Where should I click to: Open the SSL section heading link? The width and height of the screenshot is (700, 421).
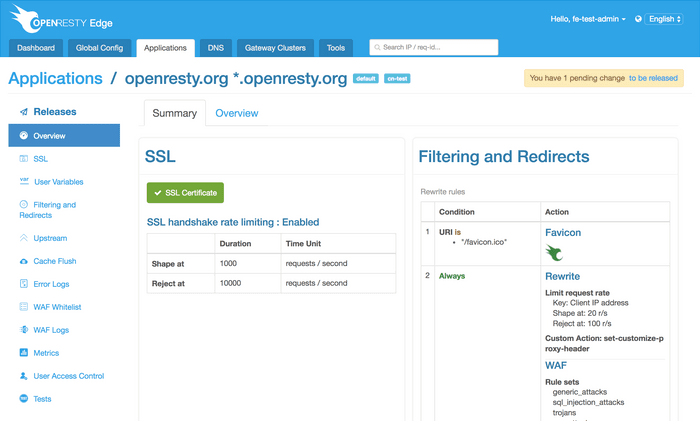[160, 157]
